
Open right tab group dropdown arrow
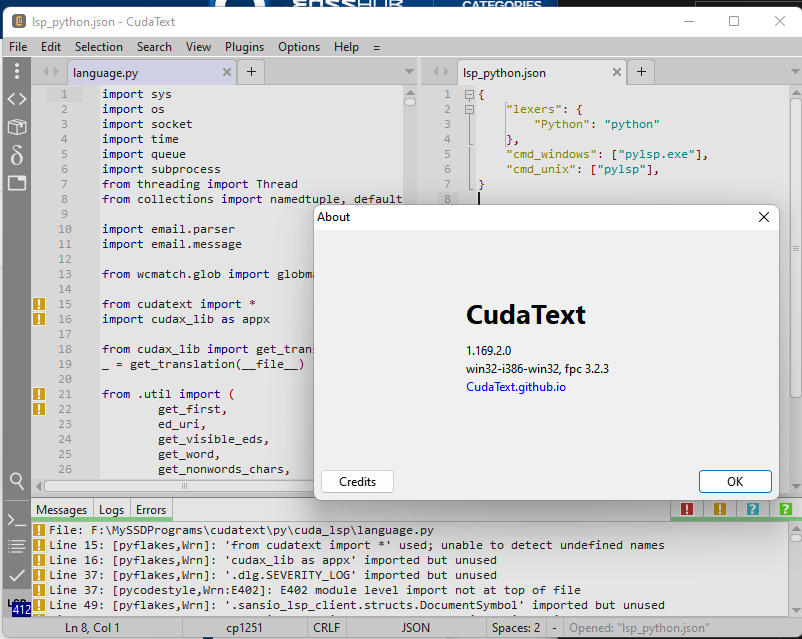coord(795,72)
